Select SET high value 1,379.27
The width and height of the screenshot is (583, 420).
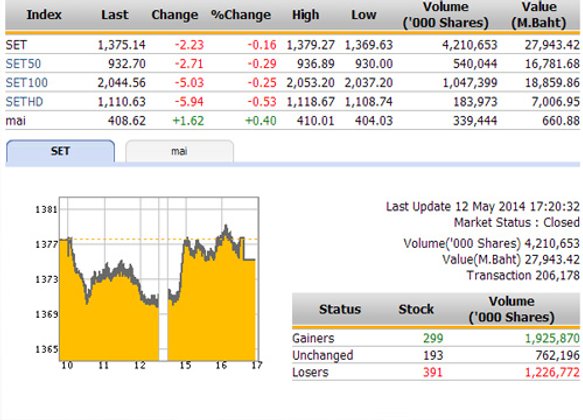coord(310,45)
